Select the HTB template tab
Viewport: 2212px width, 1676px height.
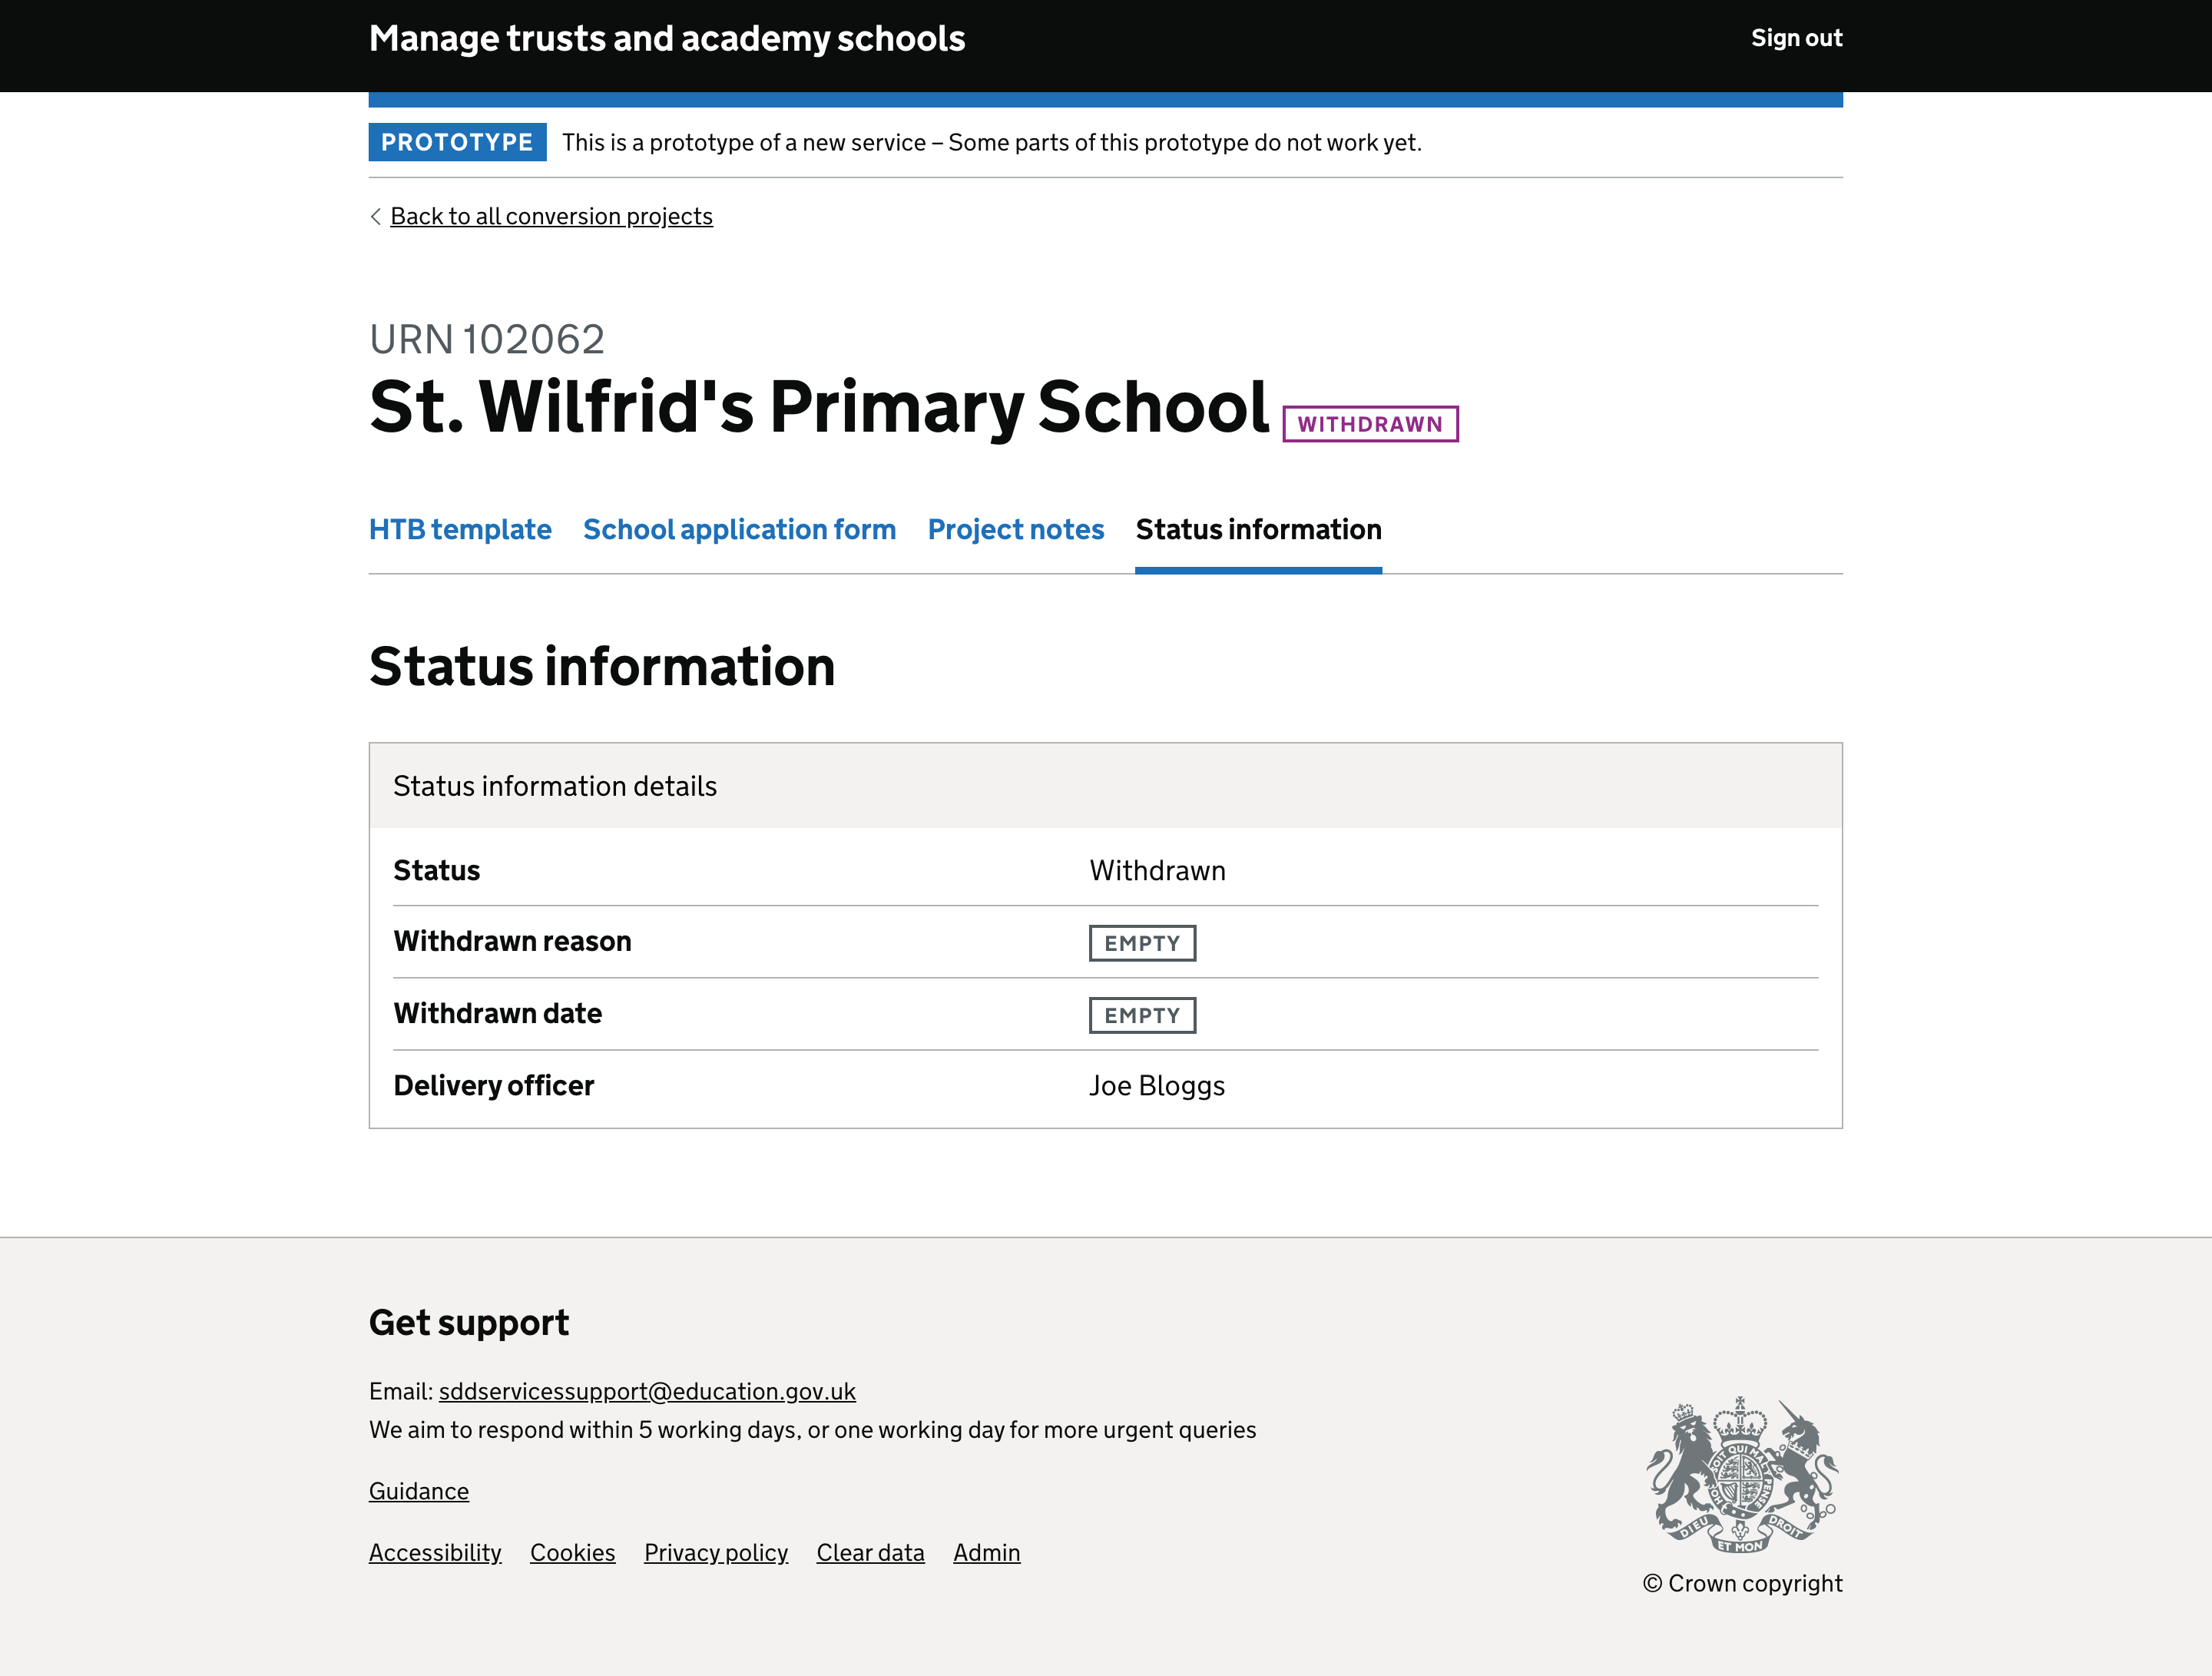[459, 528]
